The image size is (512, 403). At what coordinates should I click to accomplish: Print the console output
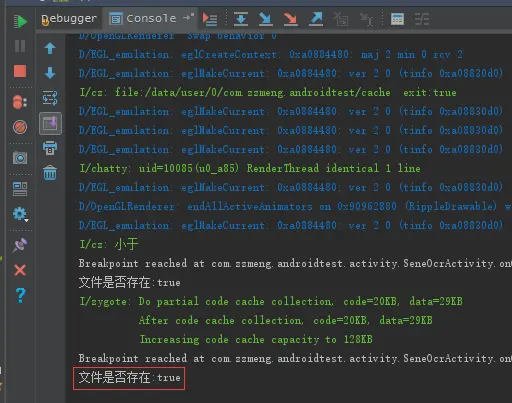(50, 148)
